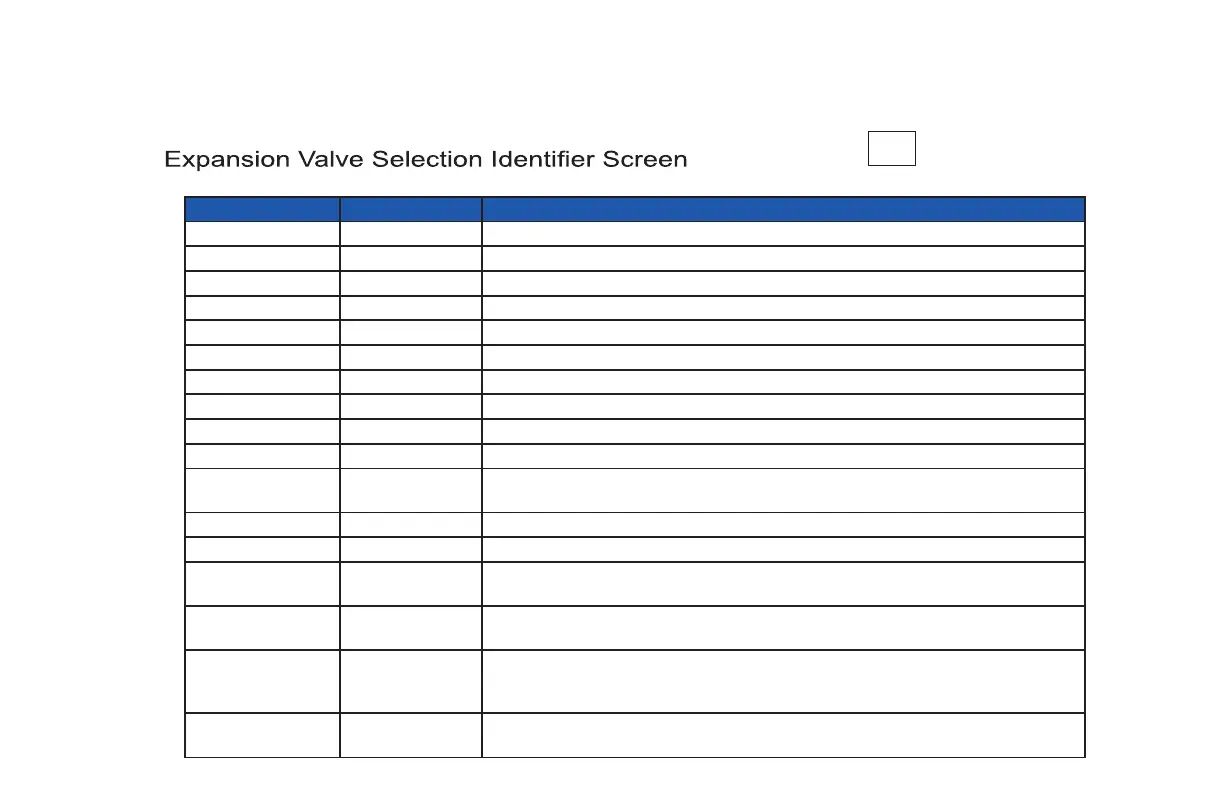Select the first-column cell in the first data row
This screenshot has width=1224, height=792.
tap(262, 233)
